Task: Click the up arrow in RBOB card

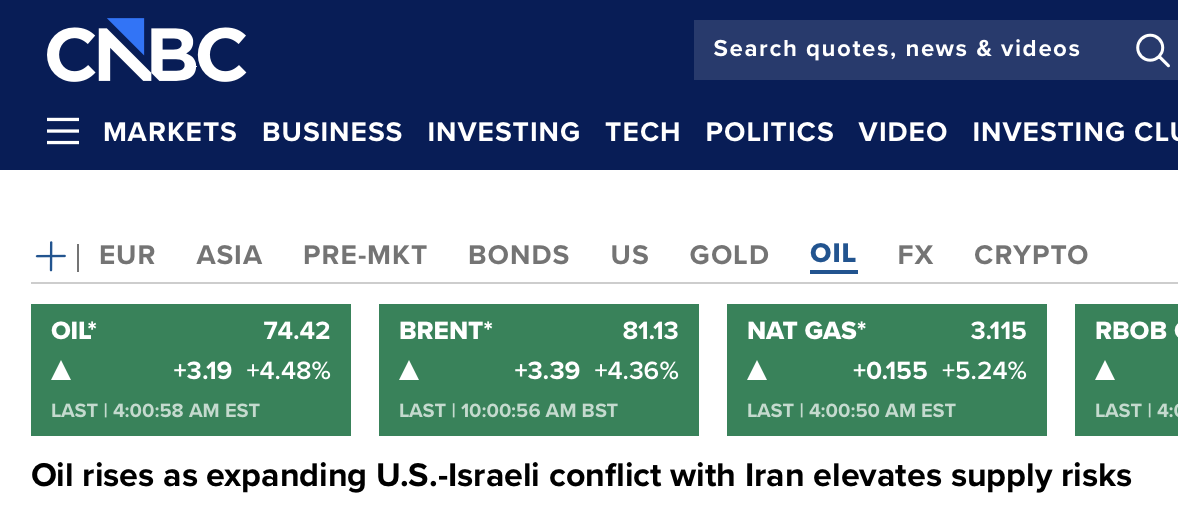Action: (x=1105, y=371)
